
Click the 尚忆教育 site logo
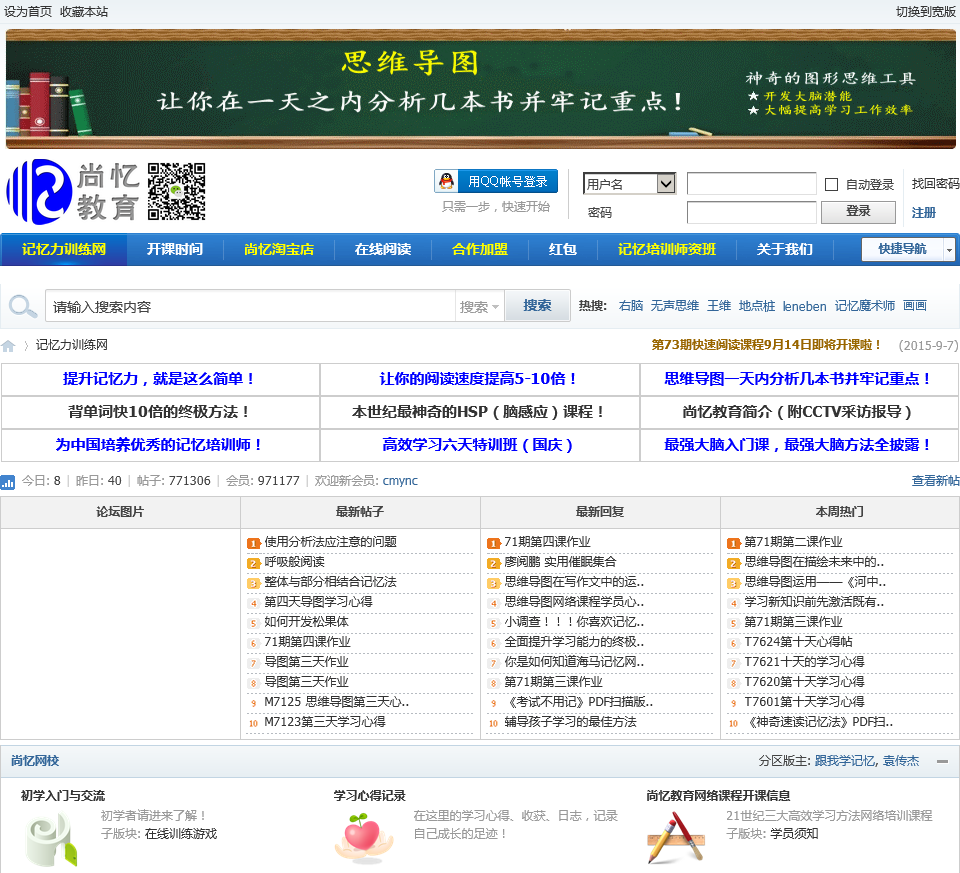73,191
